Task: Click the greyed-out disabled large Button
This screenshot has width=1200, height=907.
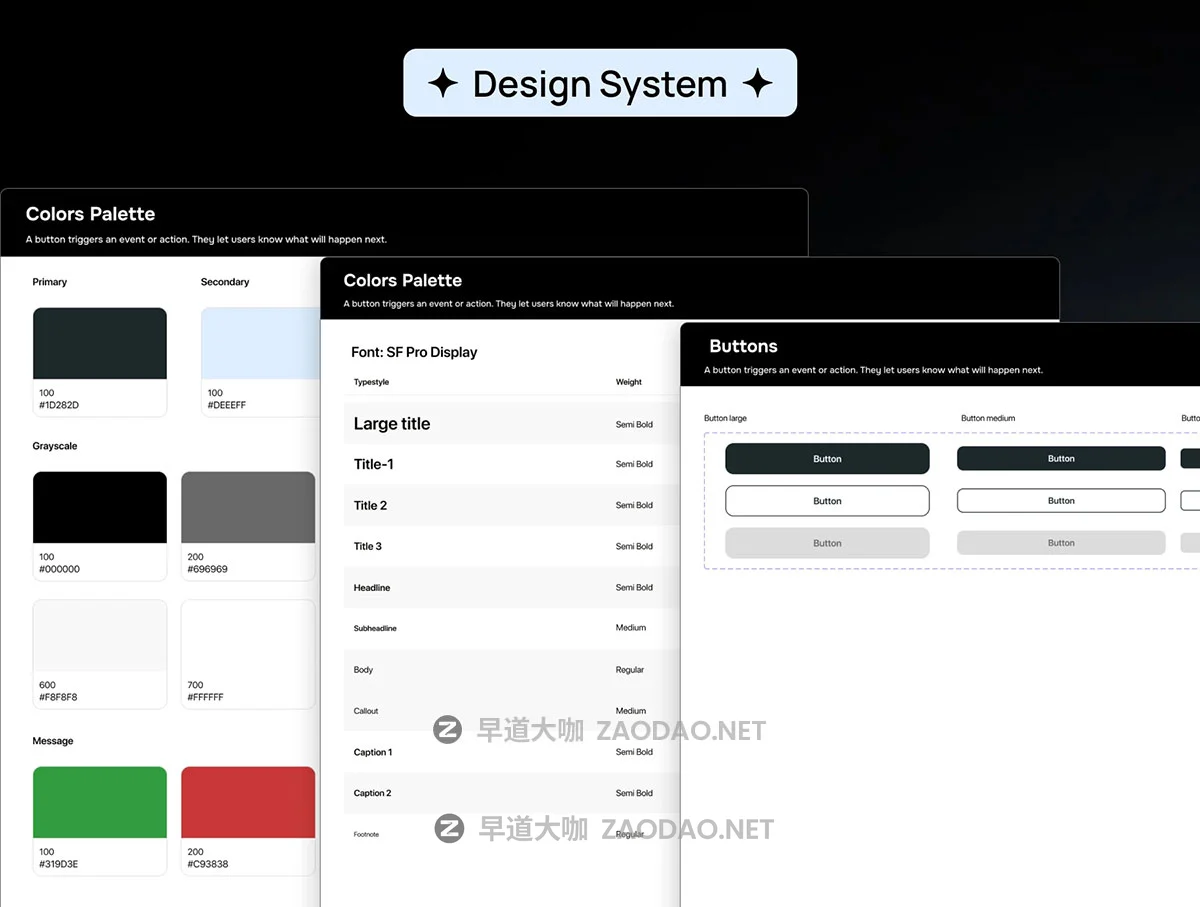Action: (827, 543)
